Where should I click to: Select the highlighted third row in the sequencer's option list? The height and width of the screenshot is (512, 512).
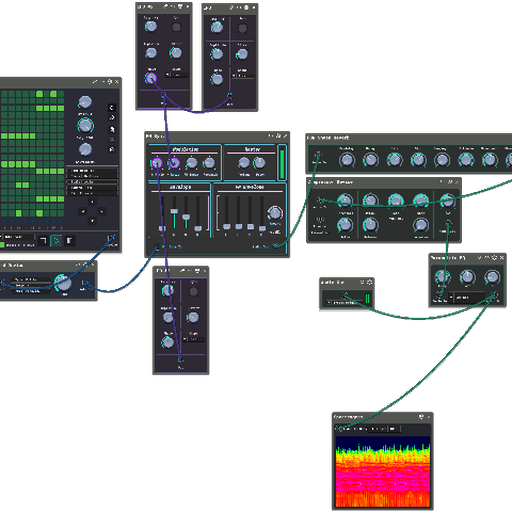tap(92, 182)
